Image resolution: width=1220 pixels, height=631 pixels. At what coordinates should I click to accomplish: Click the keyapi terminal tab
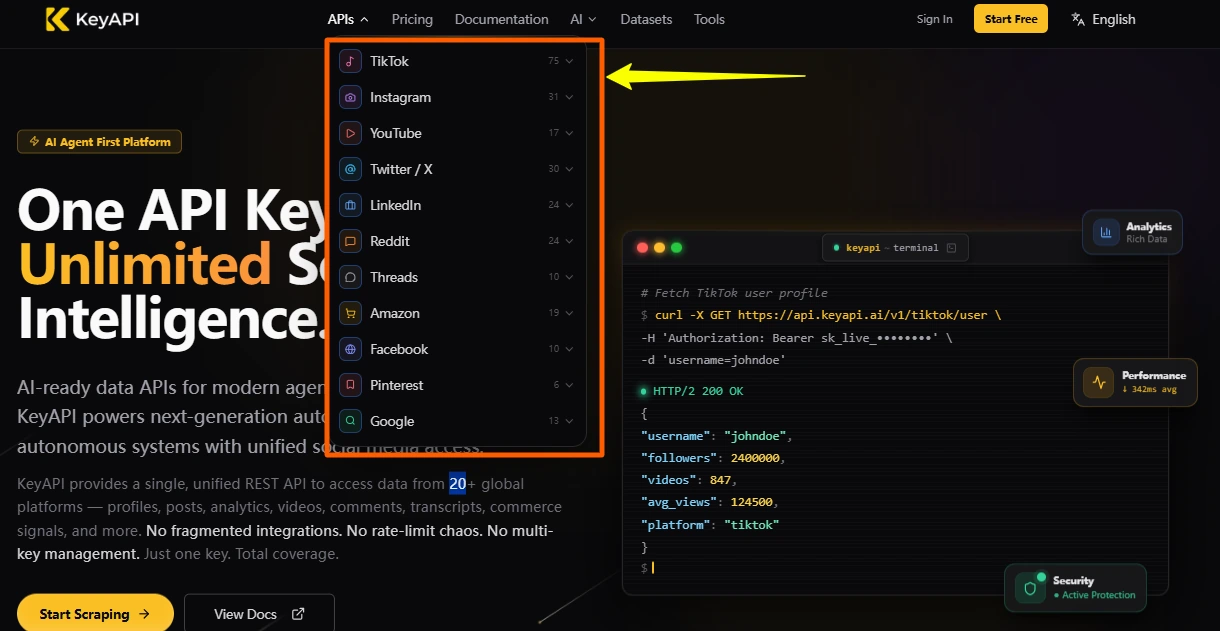click(895, 248)
